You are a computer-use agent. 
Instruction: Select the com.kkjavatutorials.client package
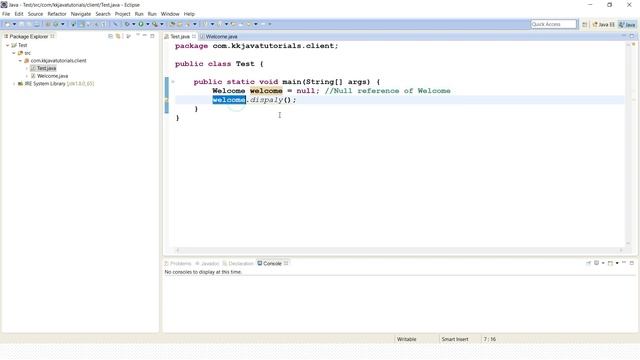click(x=58, y=60)
